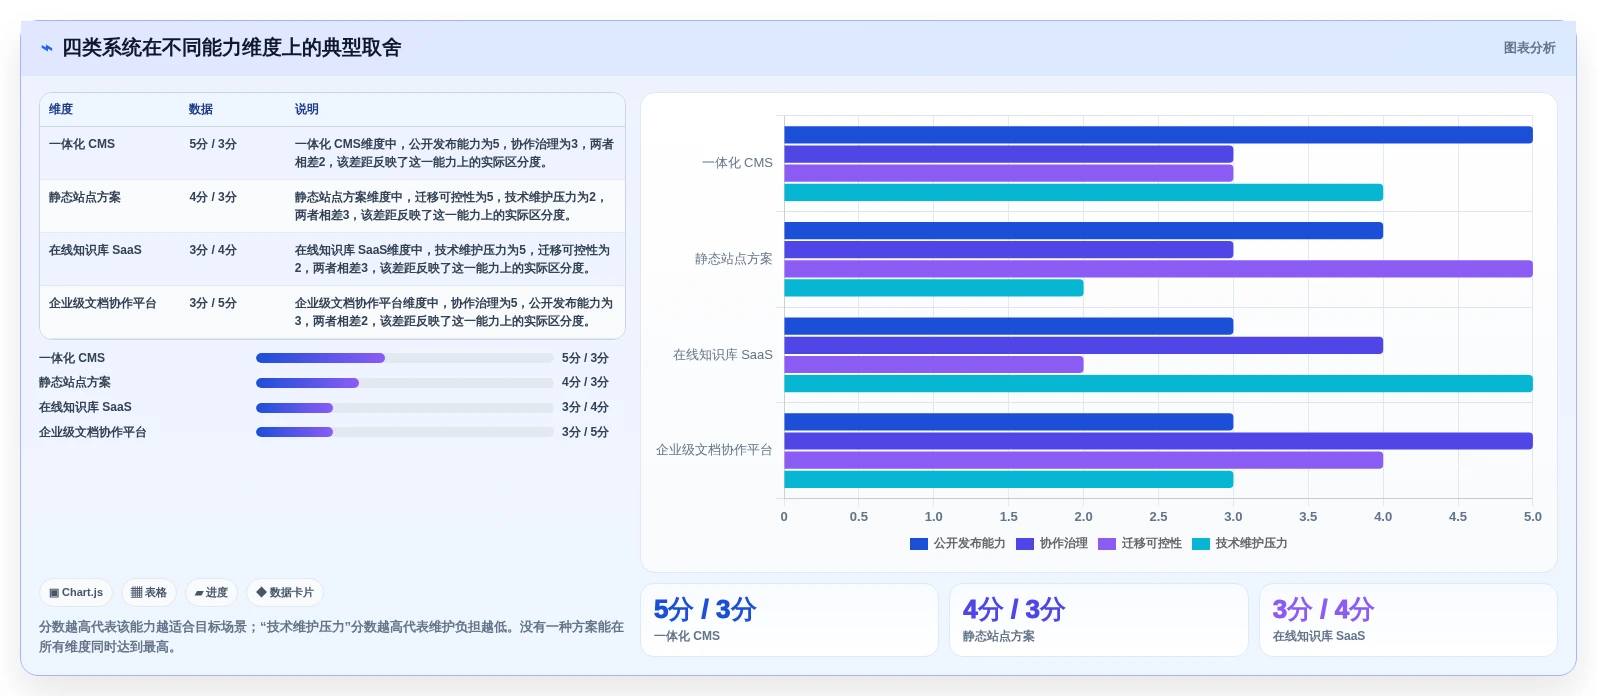Click the chart title 四类系统在不同能力维度上的典型取舍
Viewport: 1597px width, 696px height.
coord(232,48)
